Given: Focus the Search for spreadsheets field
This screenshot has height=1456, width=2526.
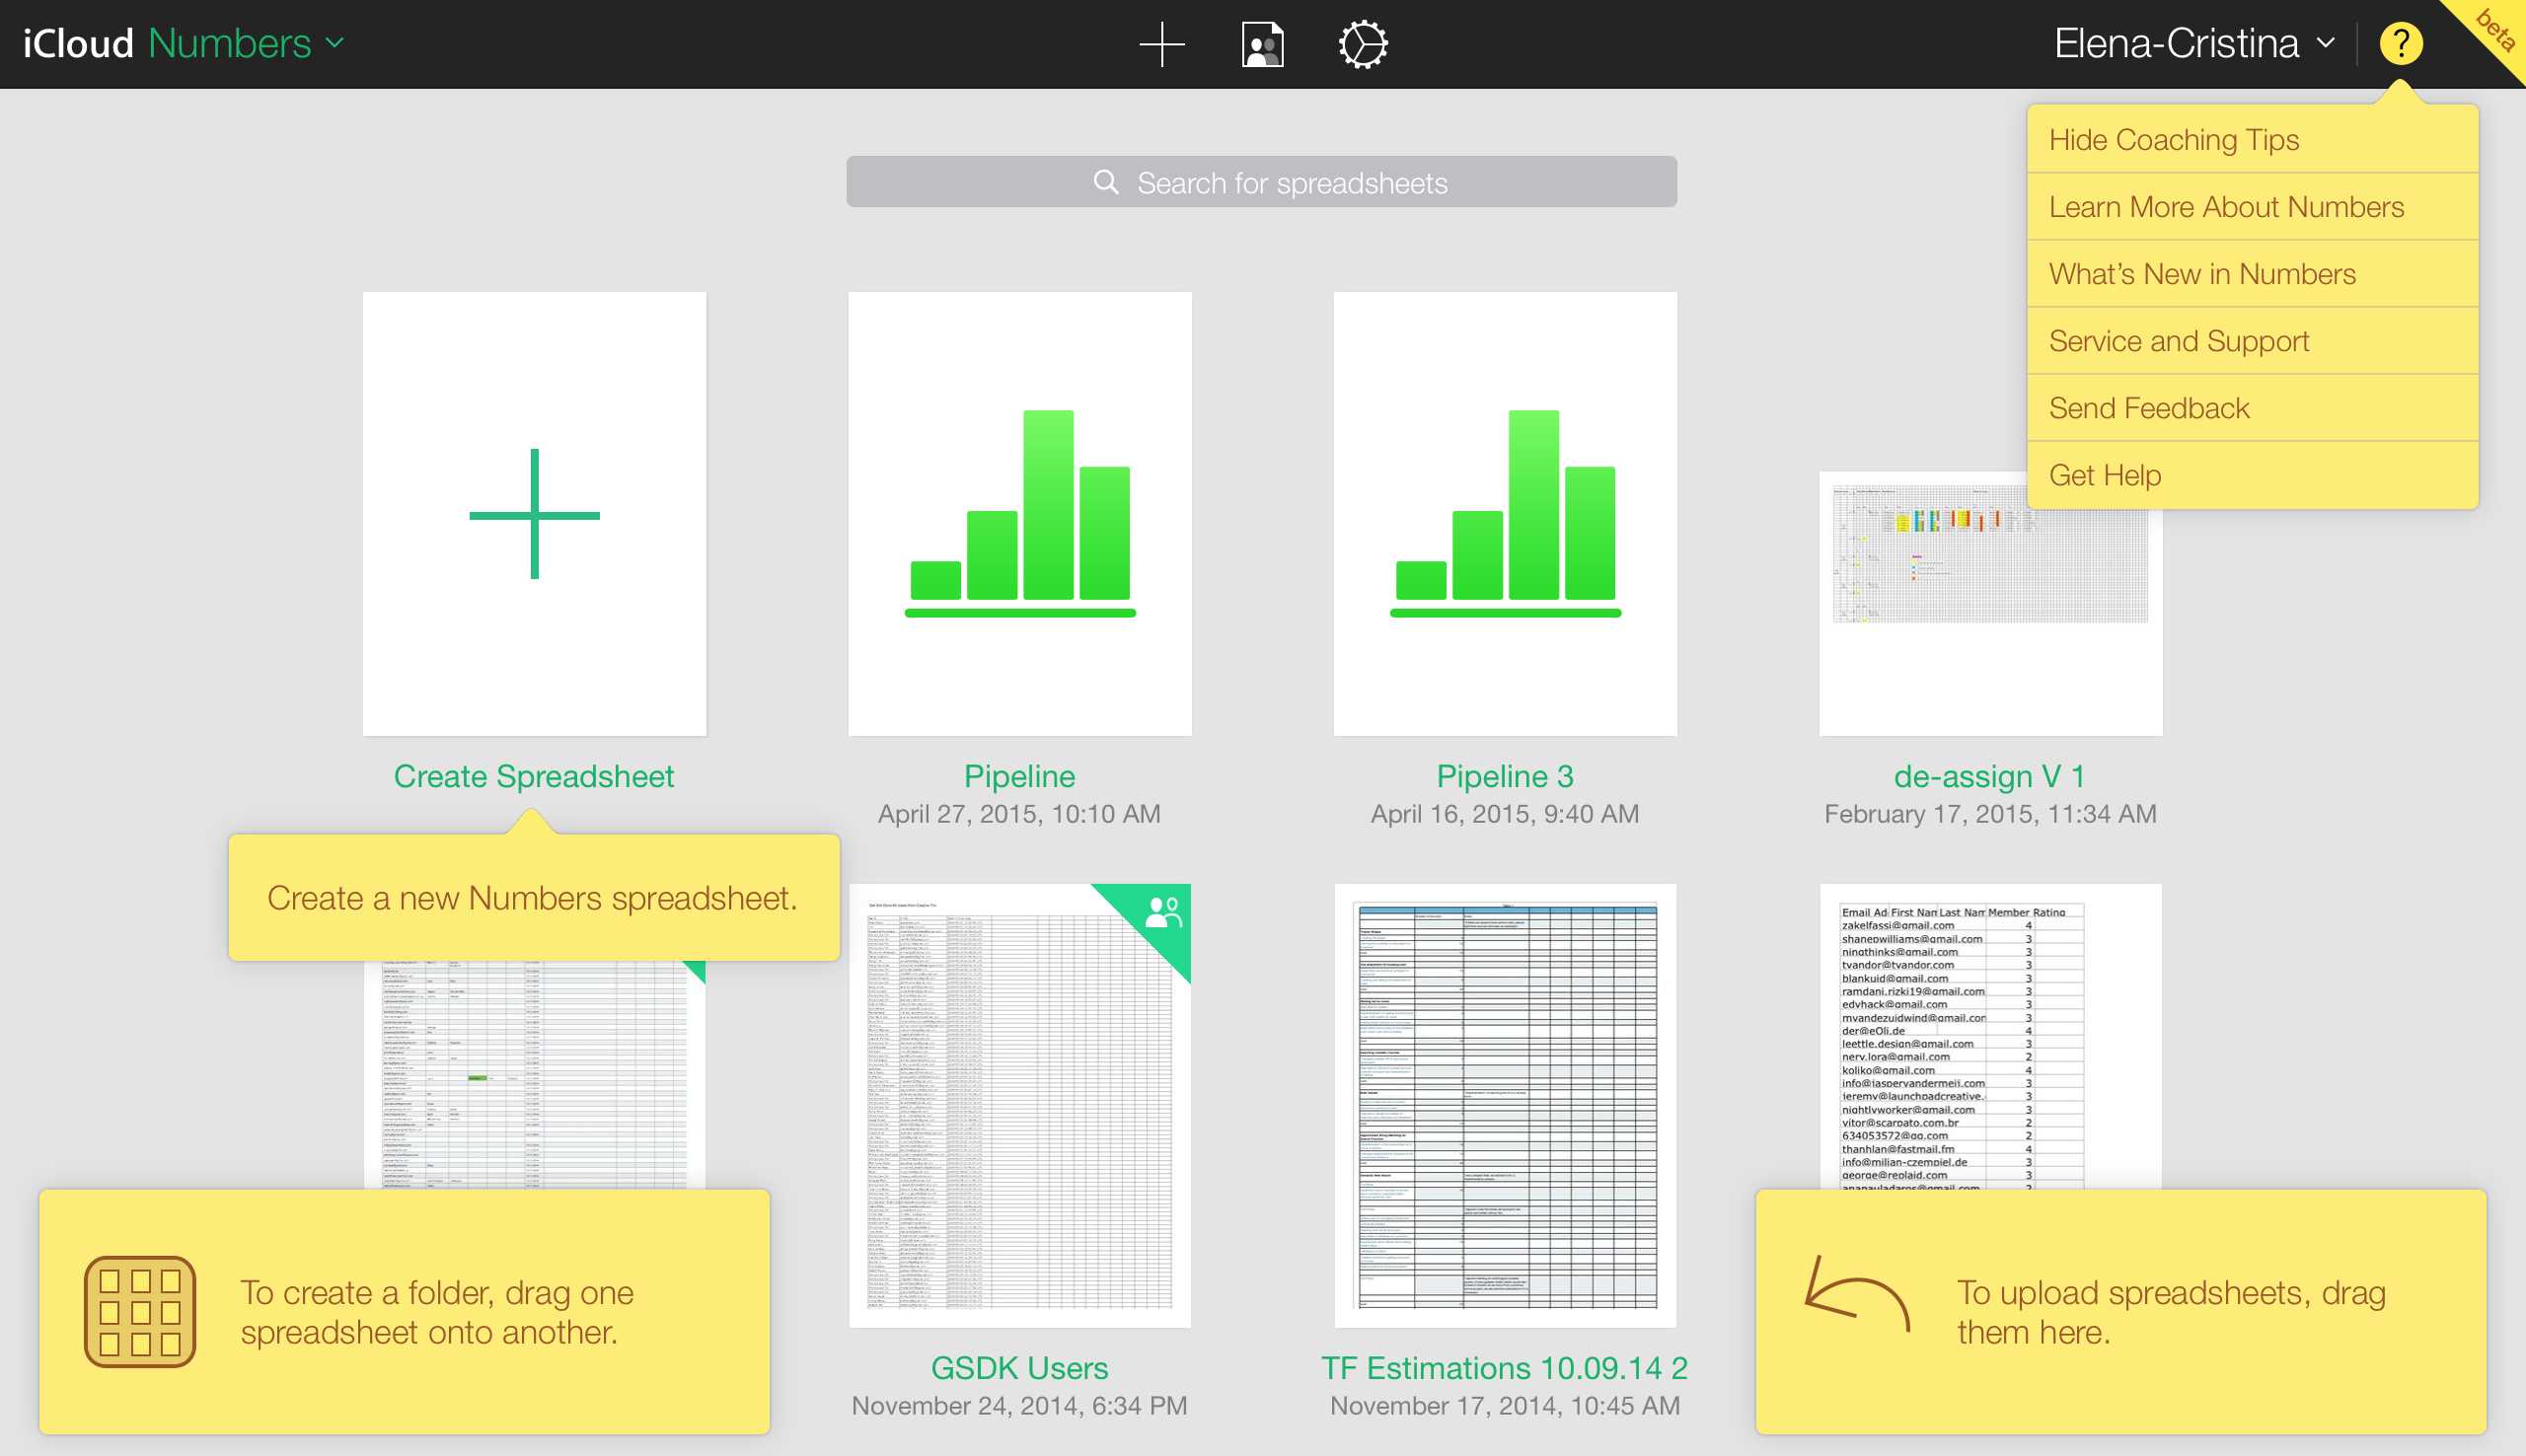Looking at the screenshot, I should click(1290, 182).
